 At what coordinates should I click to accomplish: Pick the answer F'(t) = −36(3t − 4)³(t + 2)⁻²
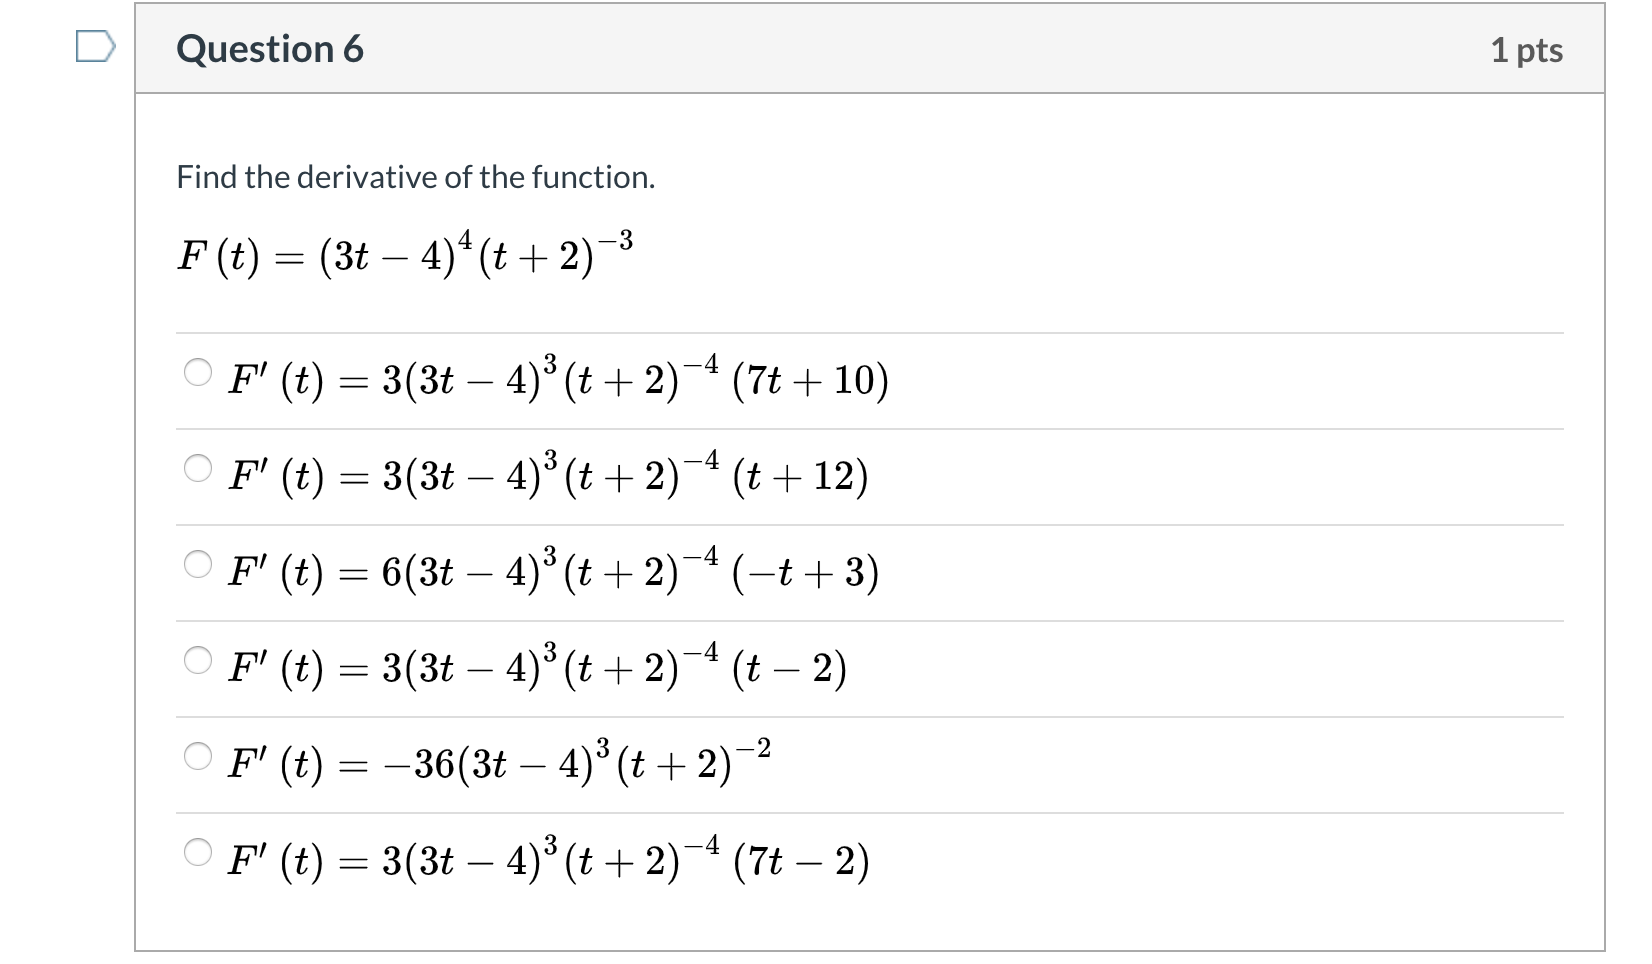[197, 756]
